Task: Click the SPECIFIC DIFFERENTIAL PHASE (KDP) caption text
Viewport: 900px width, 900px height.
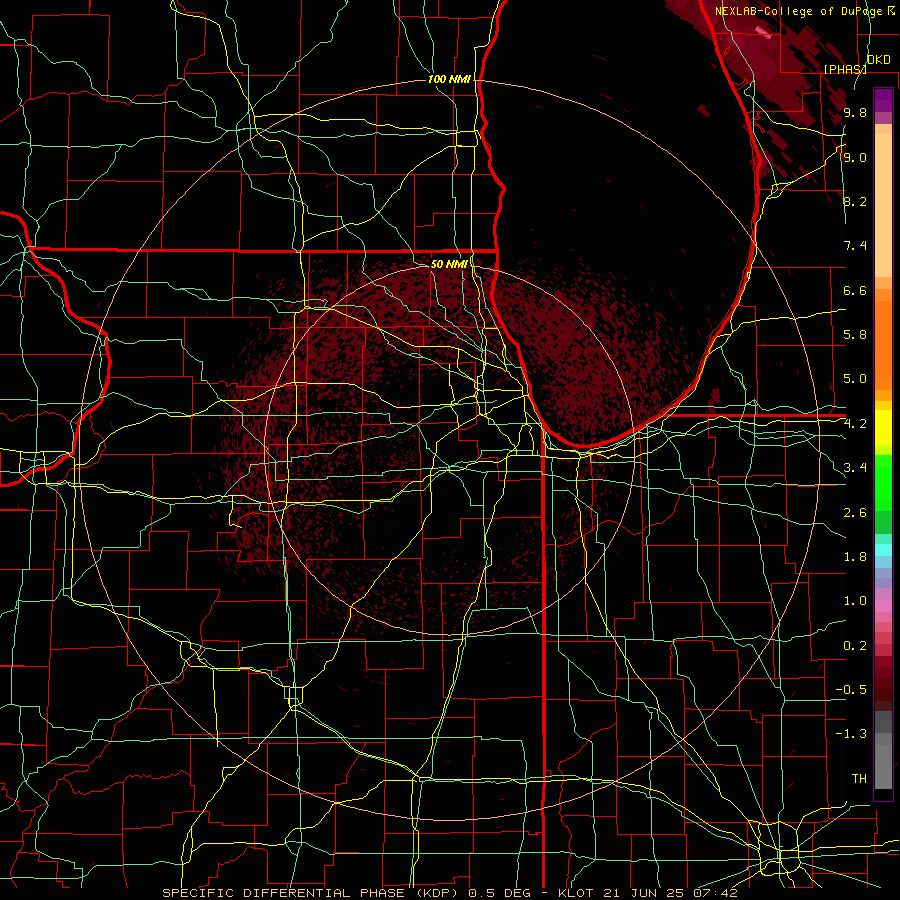Action: coord(313,893)
